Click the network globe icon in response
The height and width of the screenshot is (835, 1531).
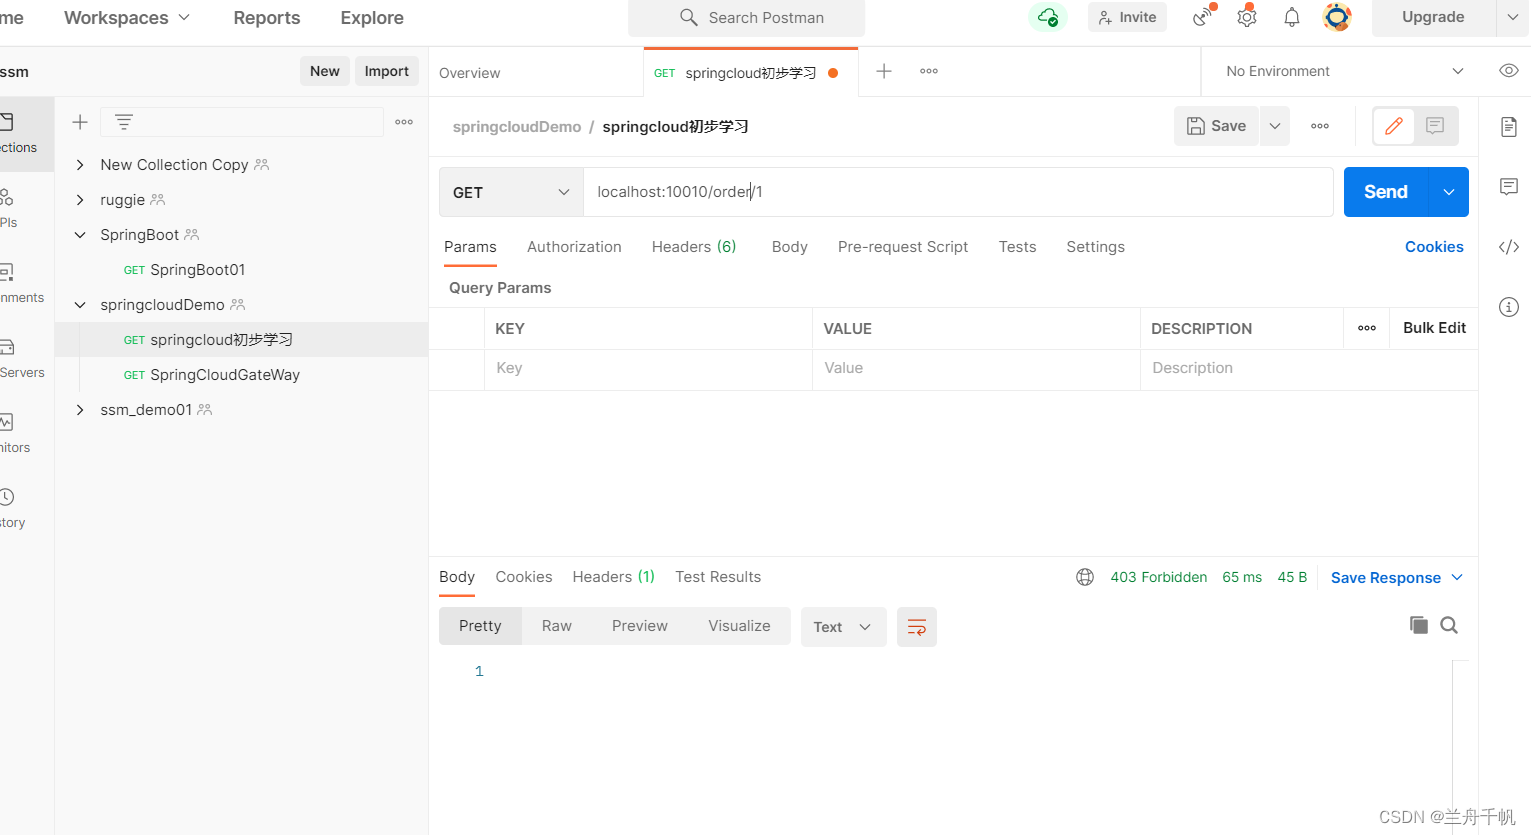coord(1085,577)
